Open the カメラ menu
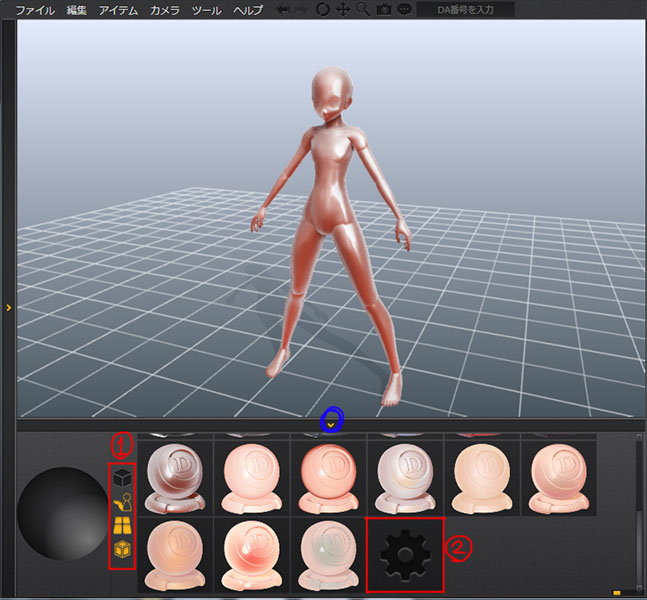This screenshot has height=600, width=647. (x=164, y=10)
